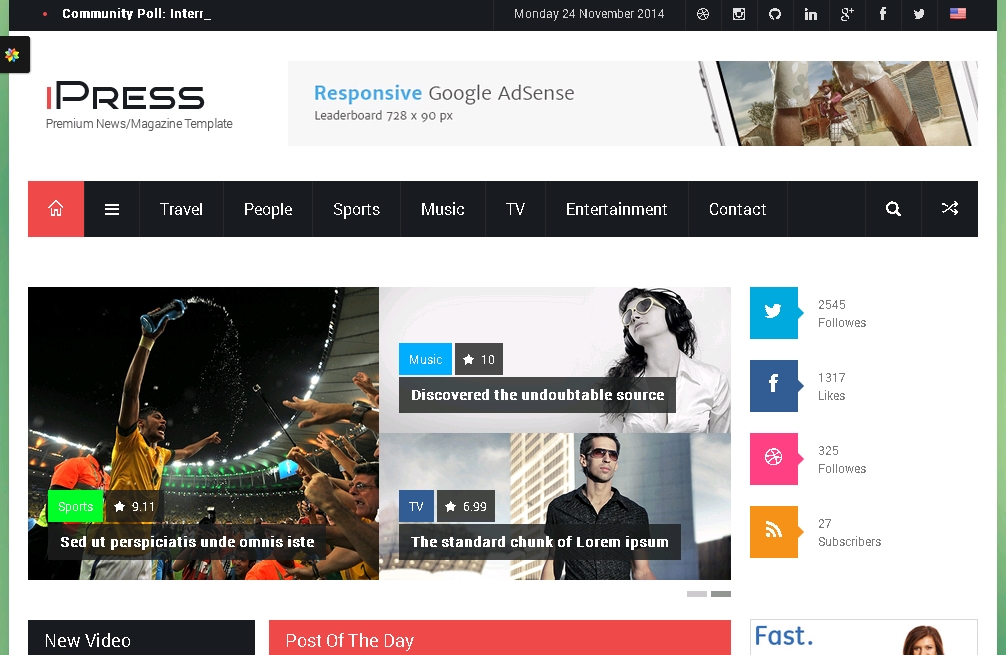Click the Dribbble icon in top bar
Screen dimensions: 1006x655
tap(703, 14)
